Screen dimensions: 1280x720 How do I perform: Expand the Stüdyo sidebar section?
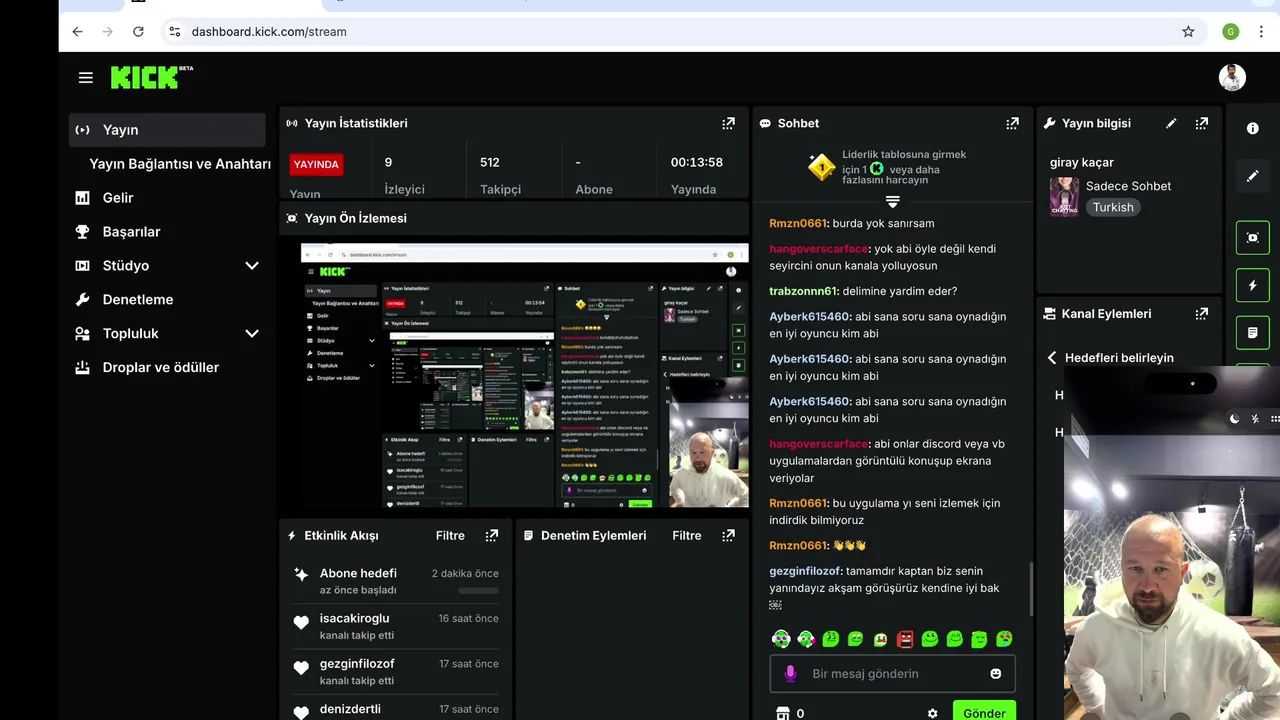pyautogui.click(x=252, y=265)
